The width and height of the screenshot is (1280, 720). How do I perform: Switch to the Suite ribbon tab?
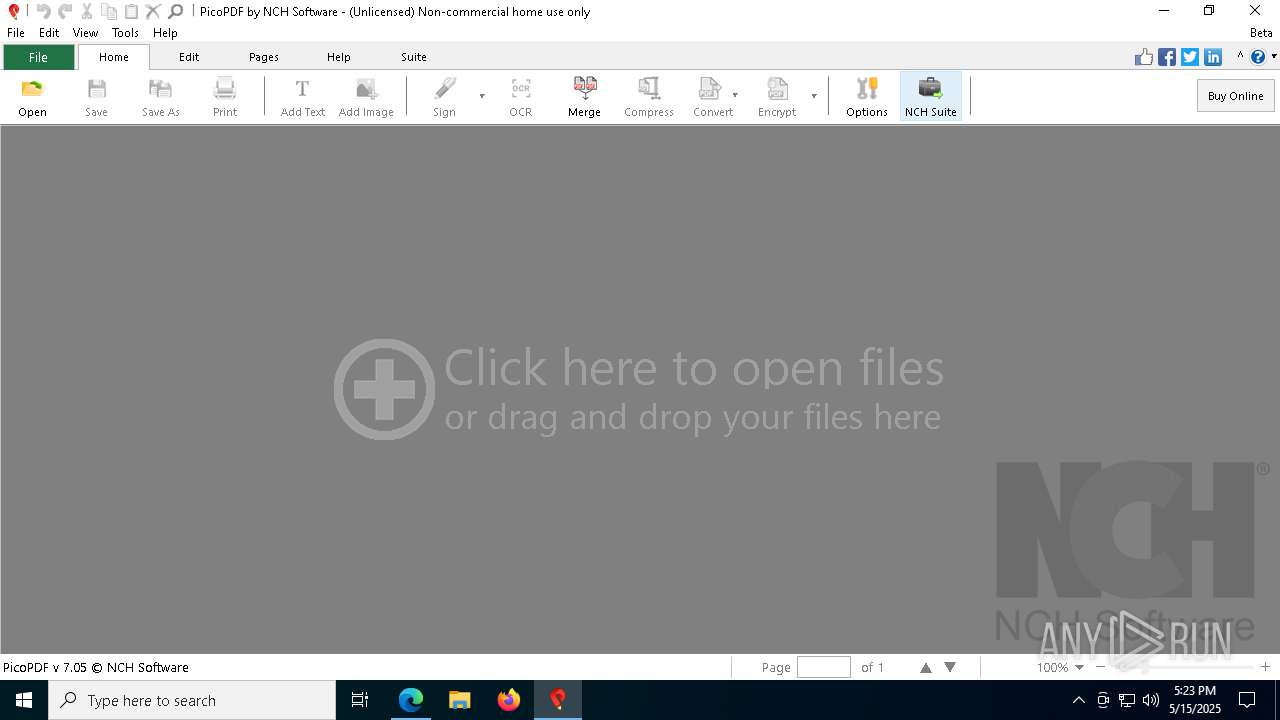tap(414, 57)
